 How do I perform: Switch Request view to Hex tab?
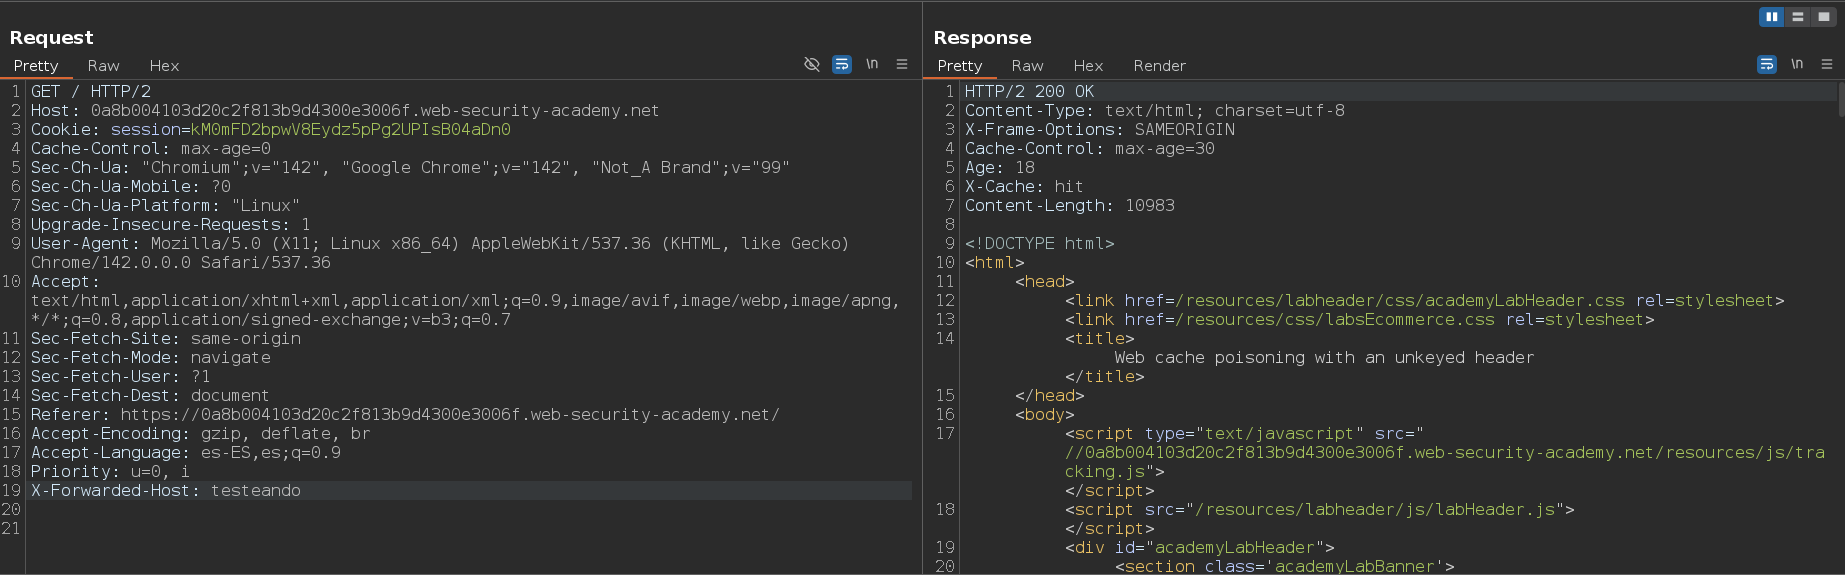(x=164, y=66)
